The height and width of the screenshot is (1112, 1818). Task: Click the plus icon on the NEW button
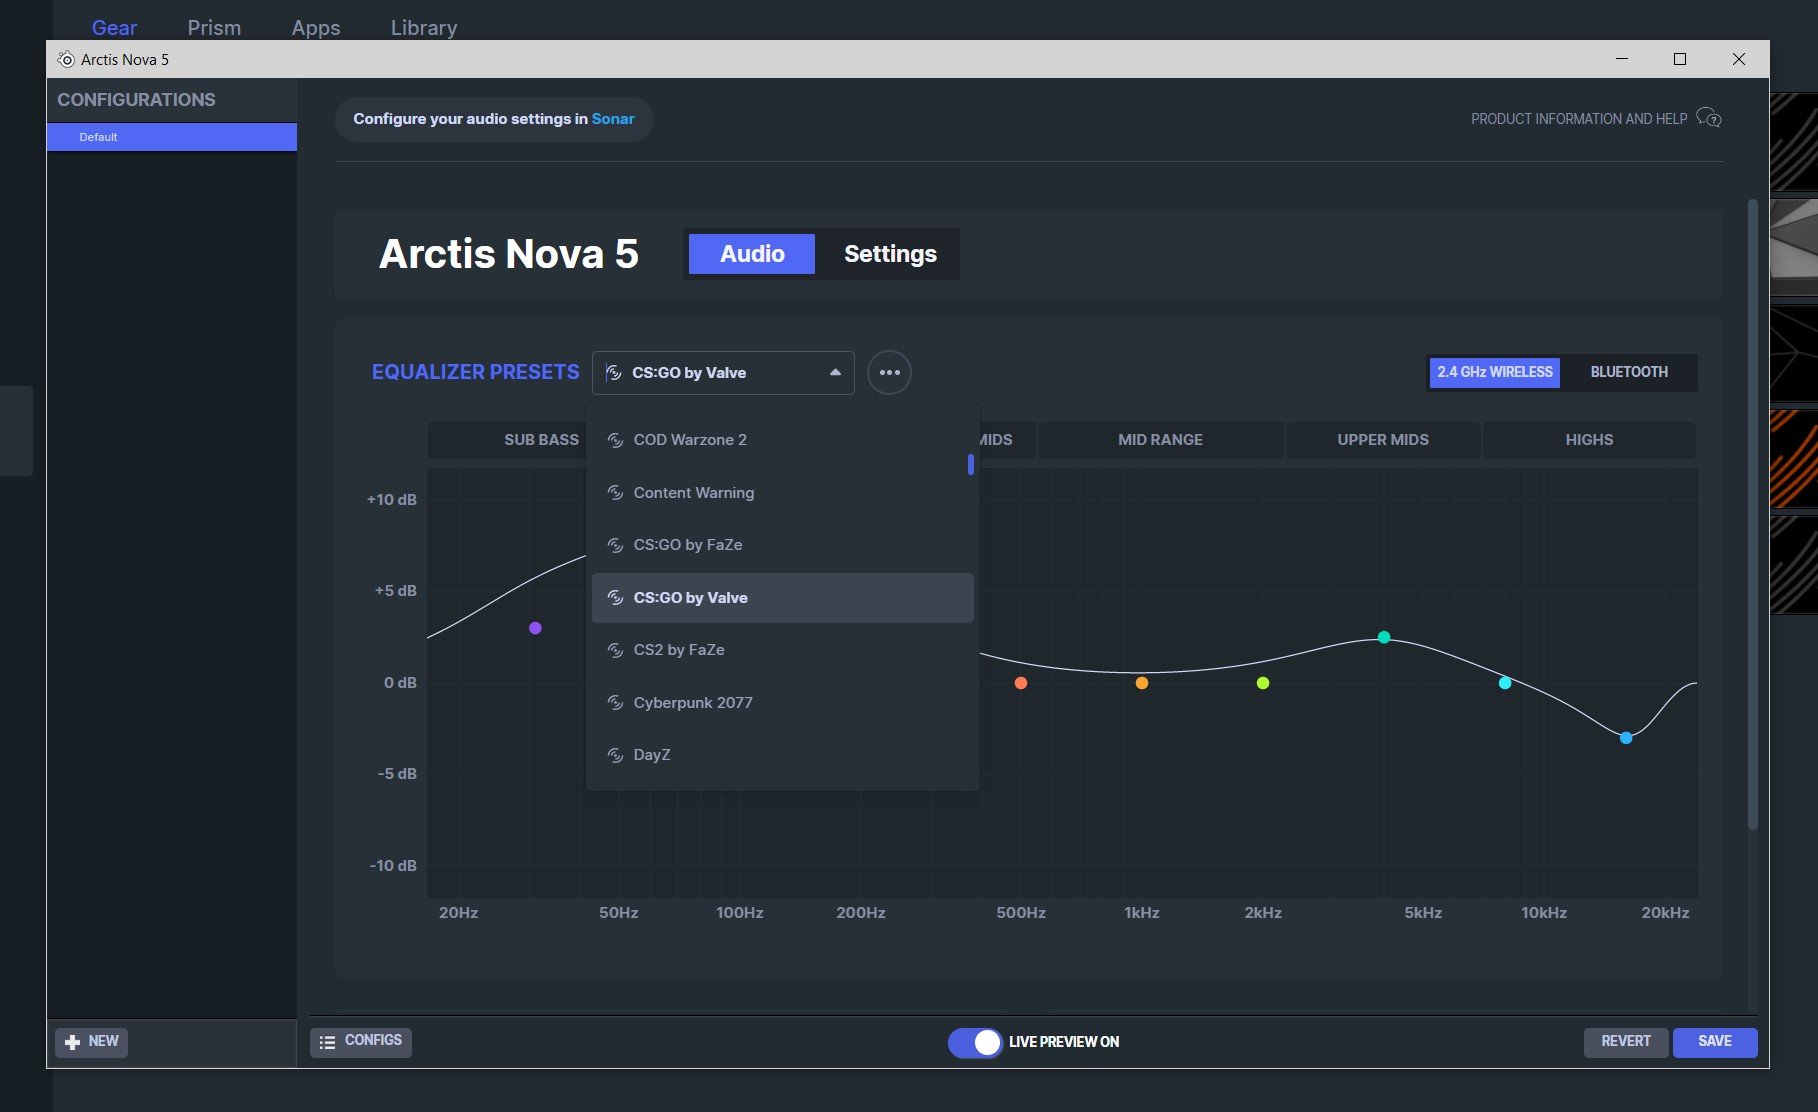tap(72, 1042)
